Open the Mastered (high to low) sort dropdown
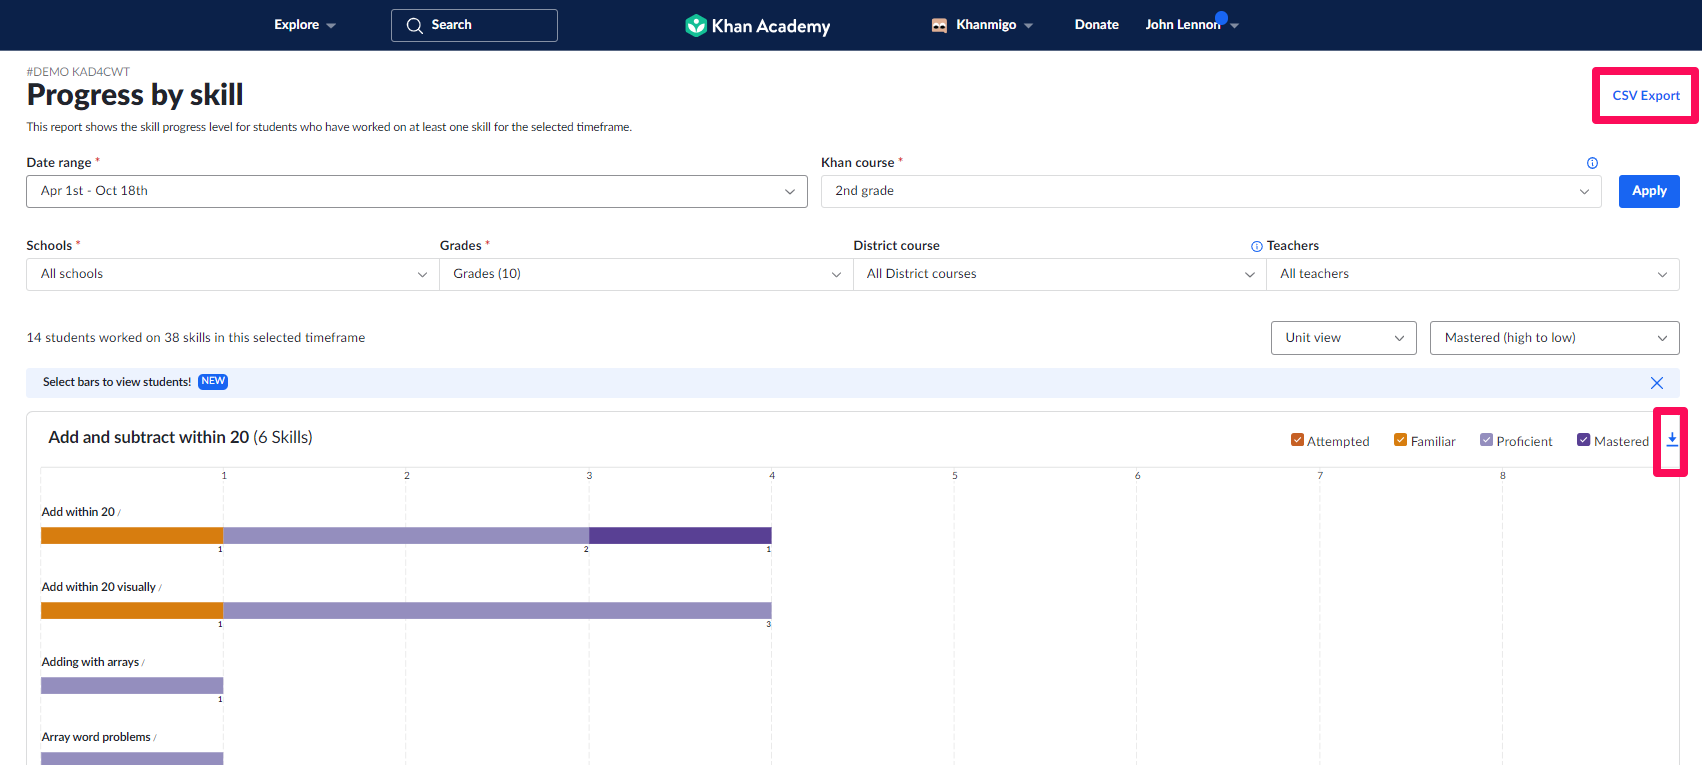 [1555, 338]
